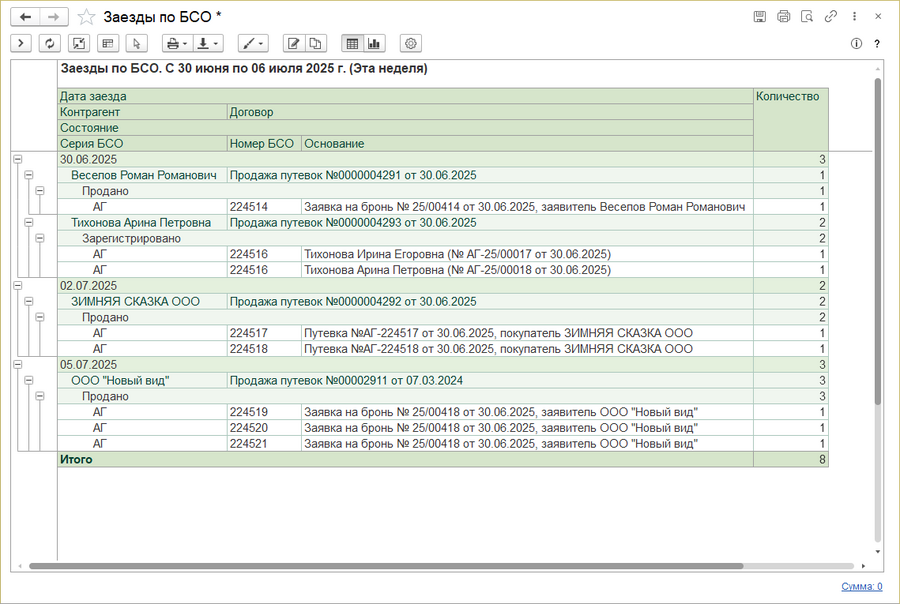Add report to favorites with star icon

point(87,17)
